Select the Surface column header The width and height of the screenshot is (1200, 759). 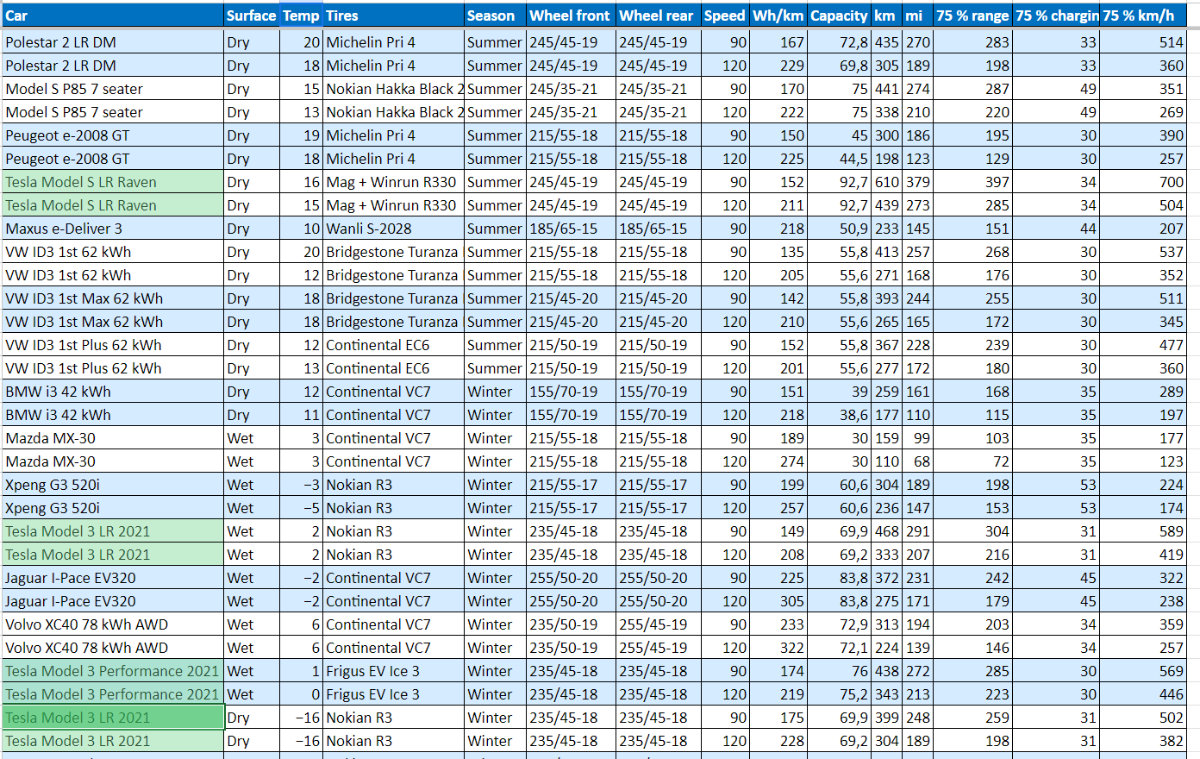click(x=250, y=16)
